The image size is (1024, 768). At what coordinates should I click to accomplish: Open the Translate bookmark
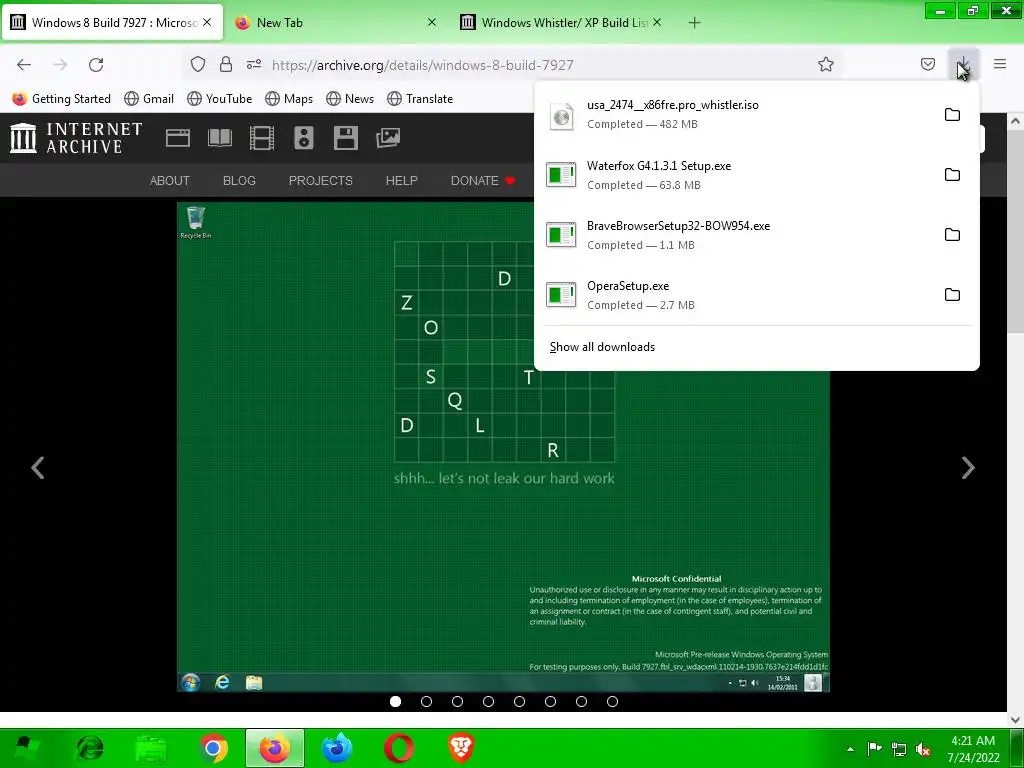pos(420,99)
